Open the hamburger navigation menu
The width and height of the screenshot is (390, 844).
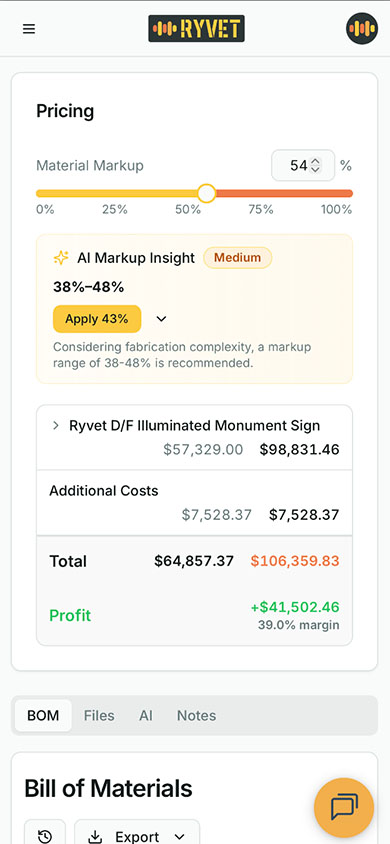[x=29, y=29]
